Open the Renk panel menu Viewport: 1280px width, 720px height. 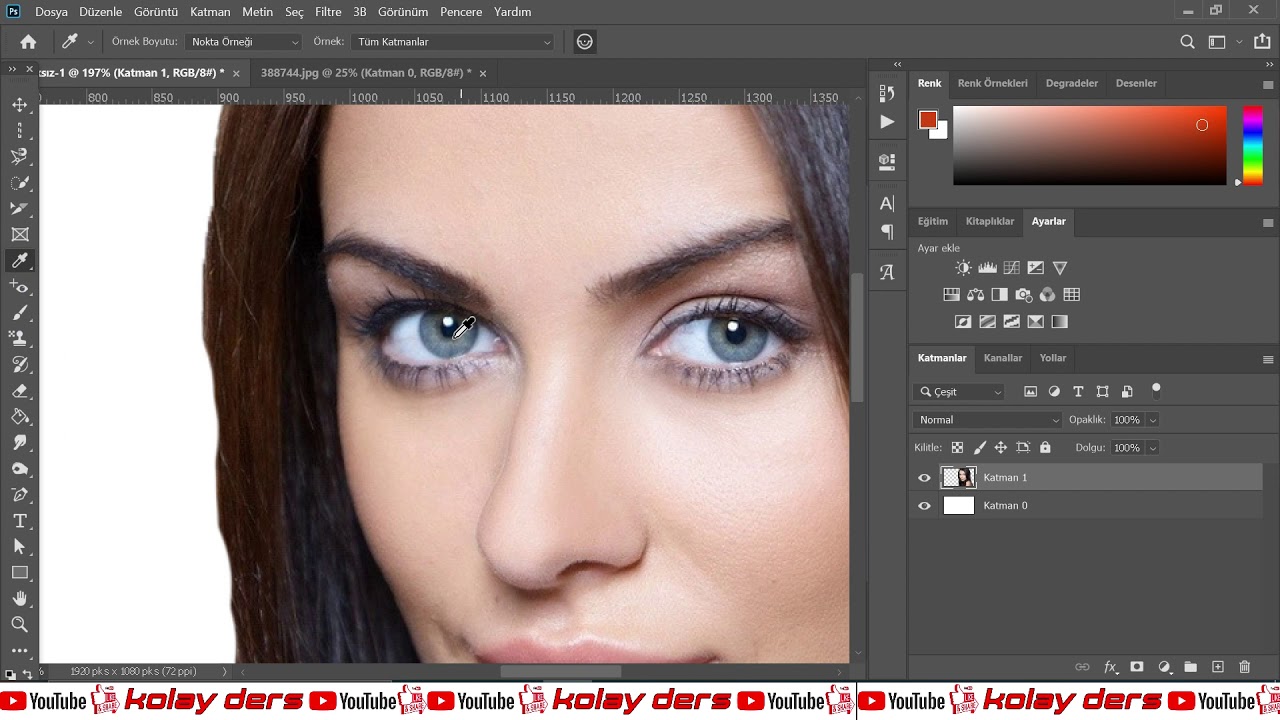[x=1268, y=84]
